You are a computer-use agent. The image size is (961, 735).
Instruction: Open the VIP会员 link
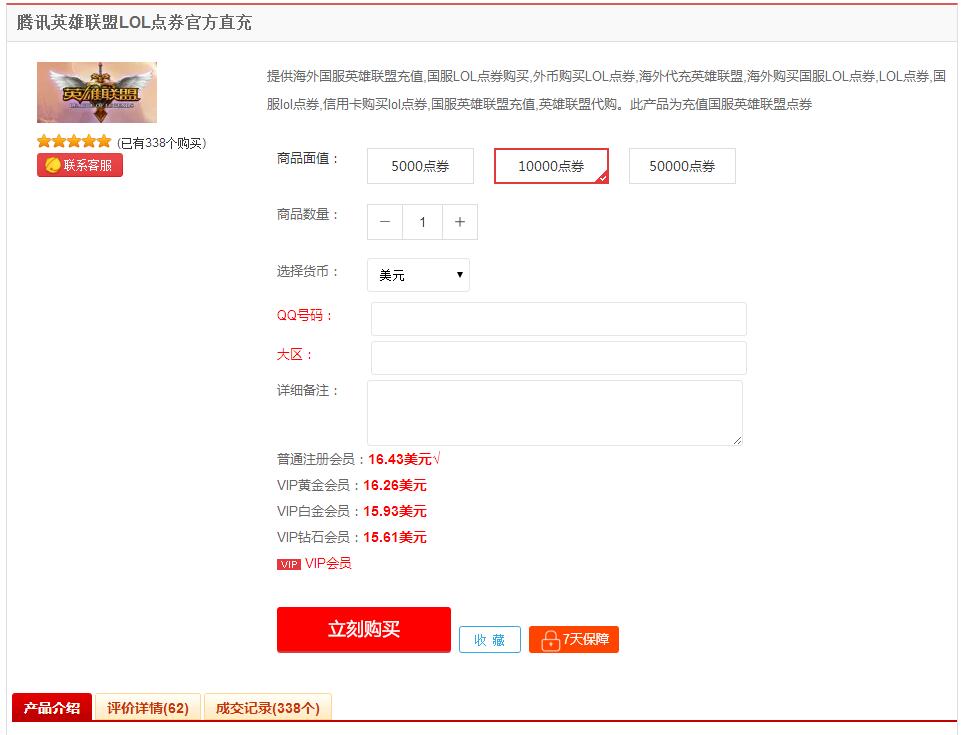tap(329, 563)
